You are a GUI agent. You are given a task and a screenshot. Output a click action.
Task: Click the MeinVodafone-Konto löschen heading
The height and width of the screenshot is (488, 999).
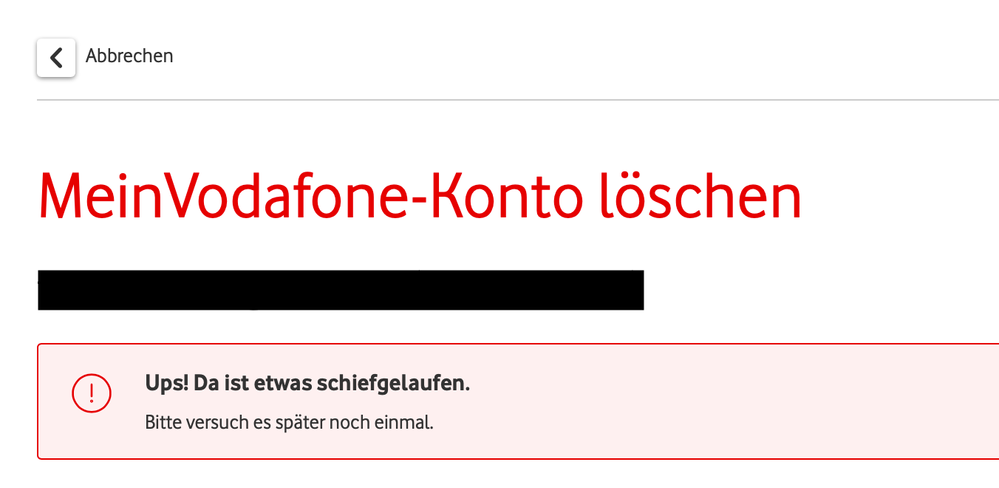click(420, 197)
